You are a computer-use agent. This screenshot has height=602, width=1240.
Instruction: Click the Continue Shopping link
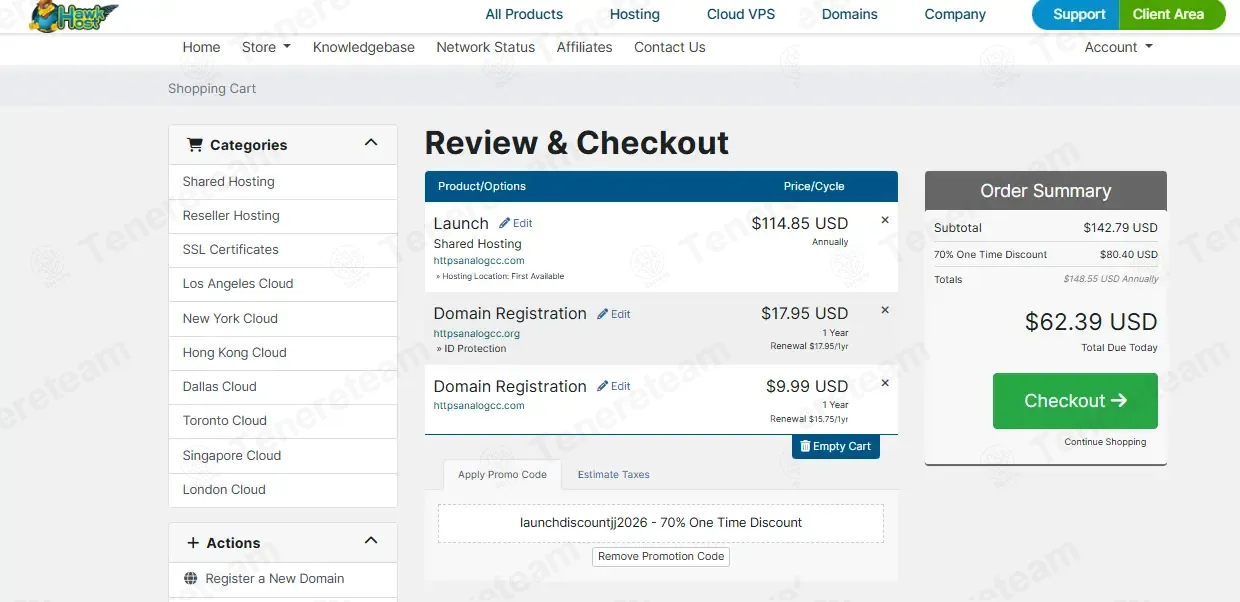tap(1105, 442)
